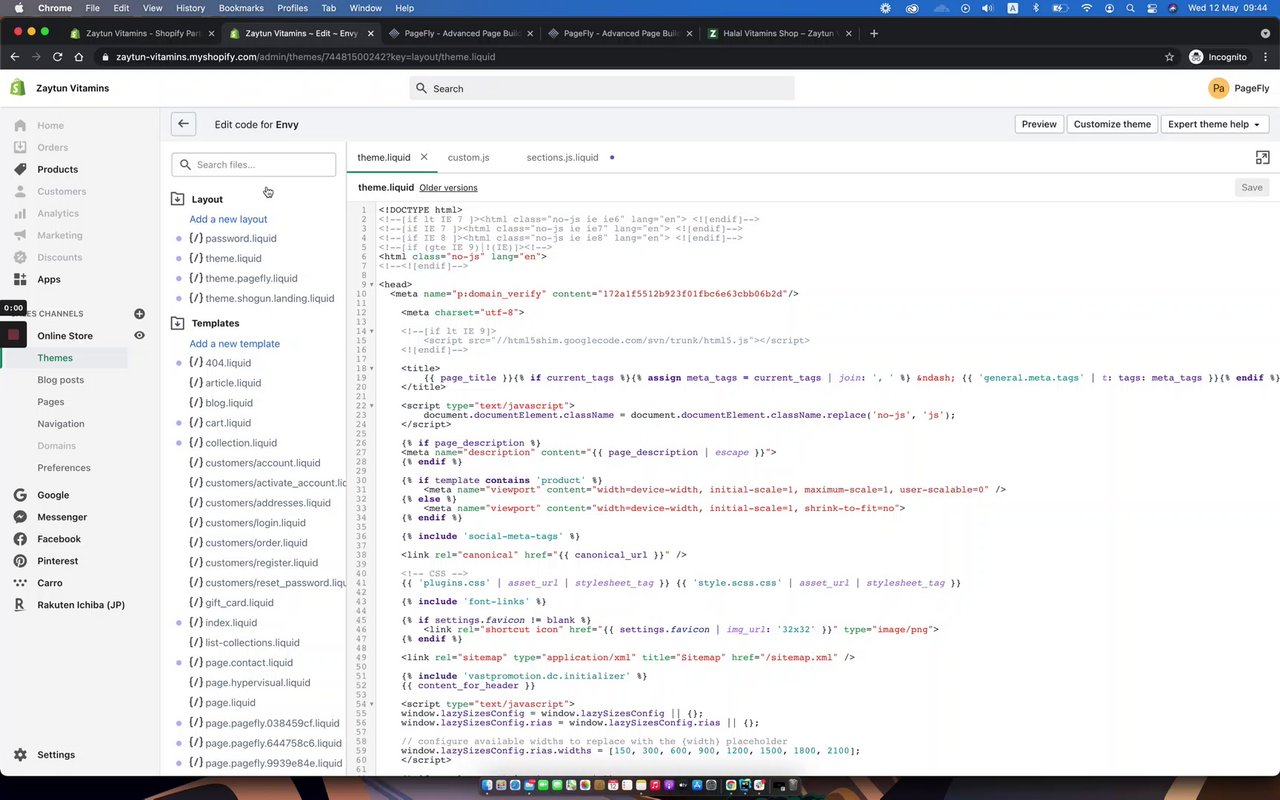Open the Expert theme help dropdown

[1214, 124]
